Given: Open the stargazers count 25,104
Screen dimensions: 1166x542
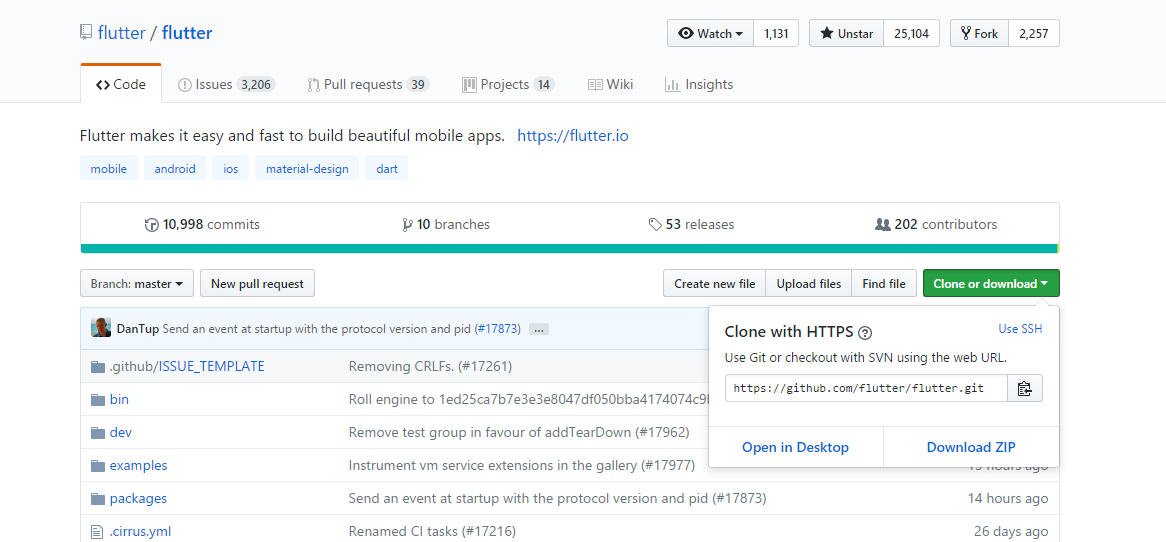Looking at the screenshot, I should [x=912, y=33].
